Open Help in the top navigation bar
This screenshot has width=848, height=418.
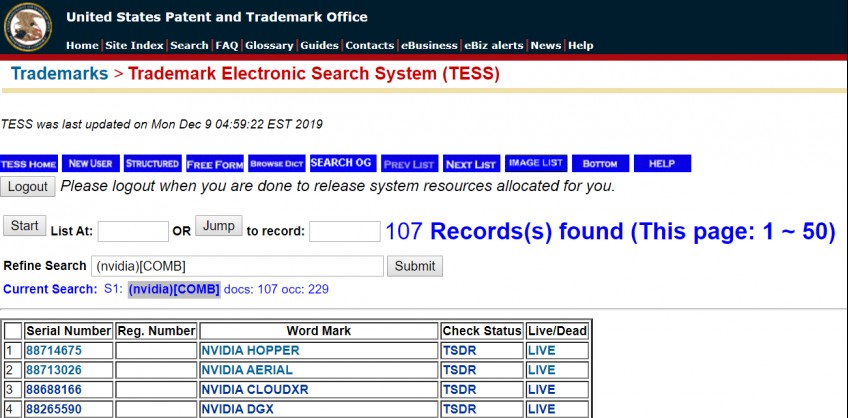coord(580,46)
